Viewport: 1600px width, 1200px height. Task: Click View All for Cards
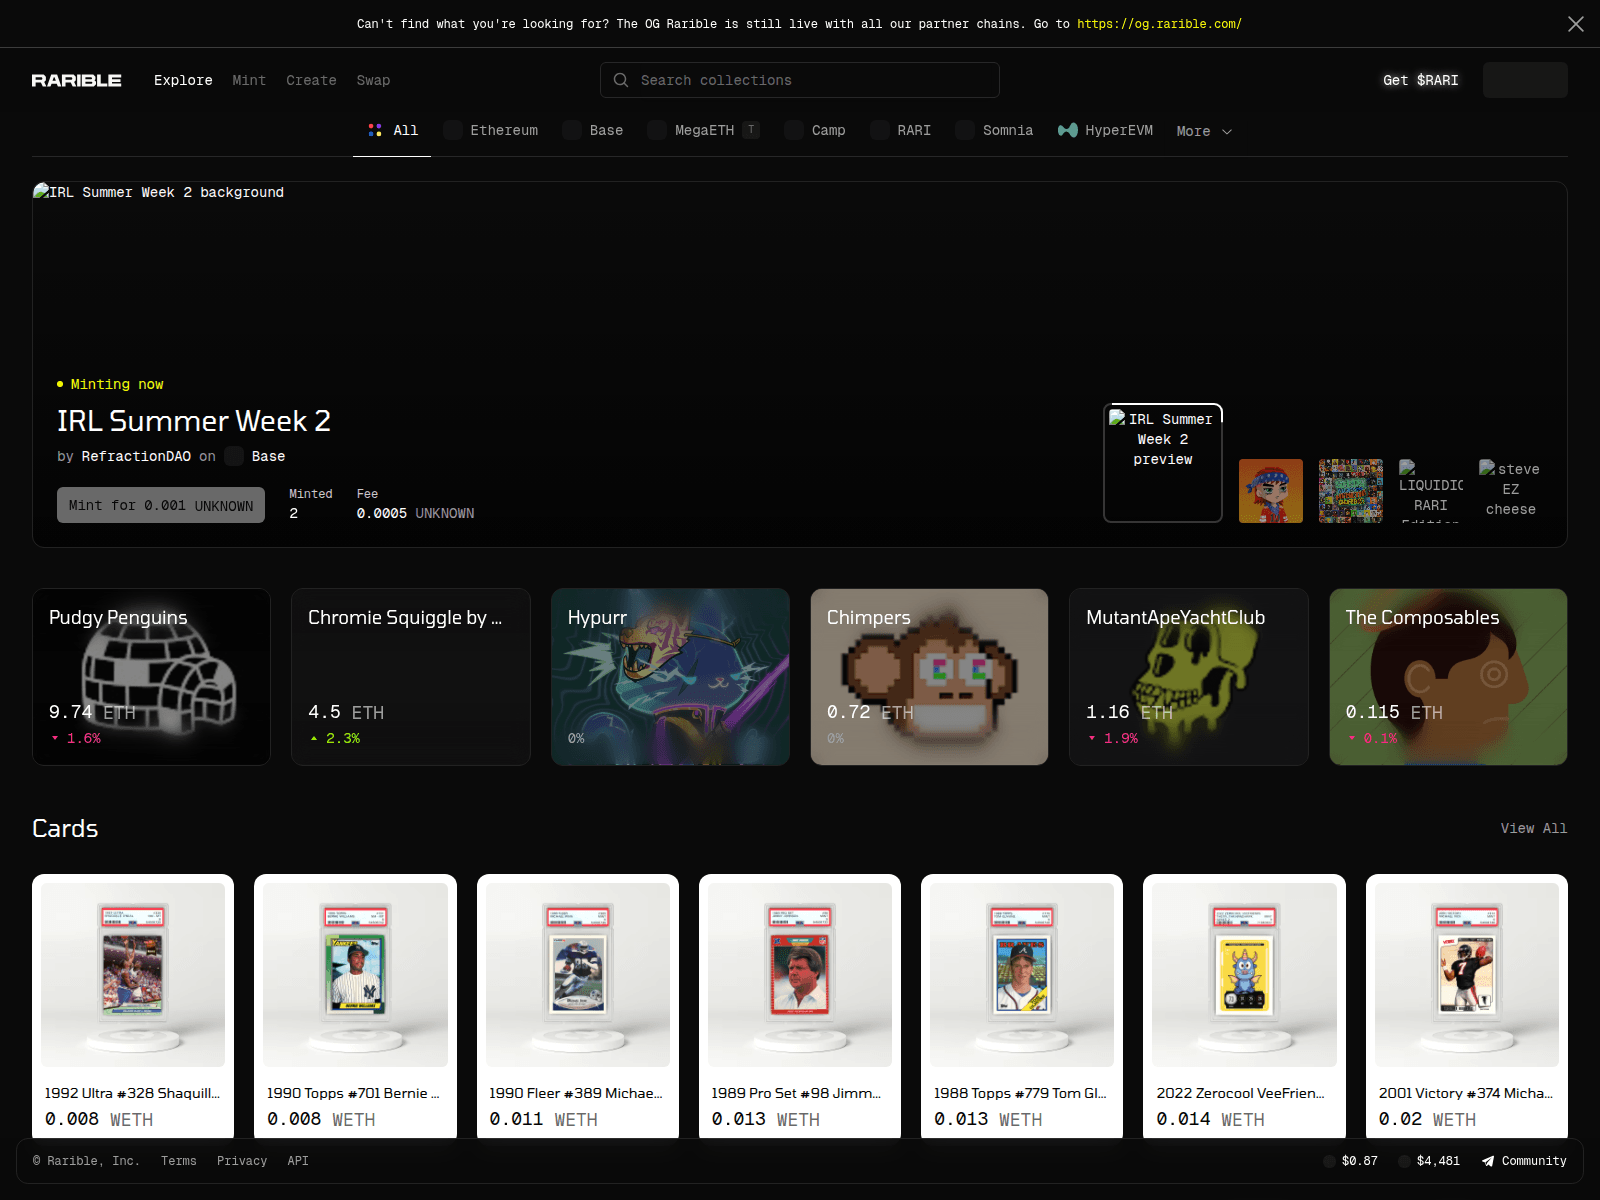[x=1534, y=828]
